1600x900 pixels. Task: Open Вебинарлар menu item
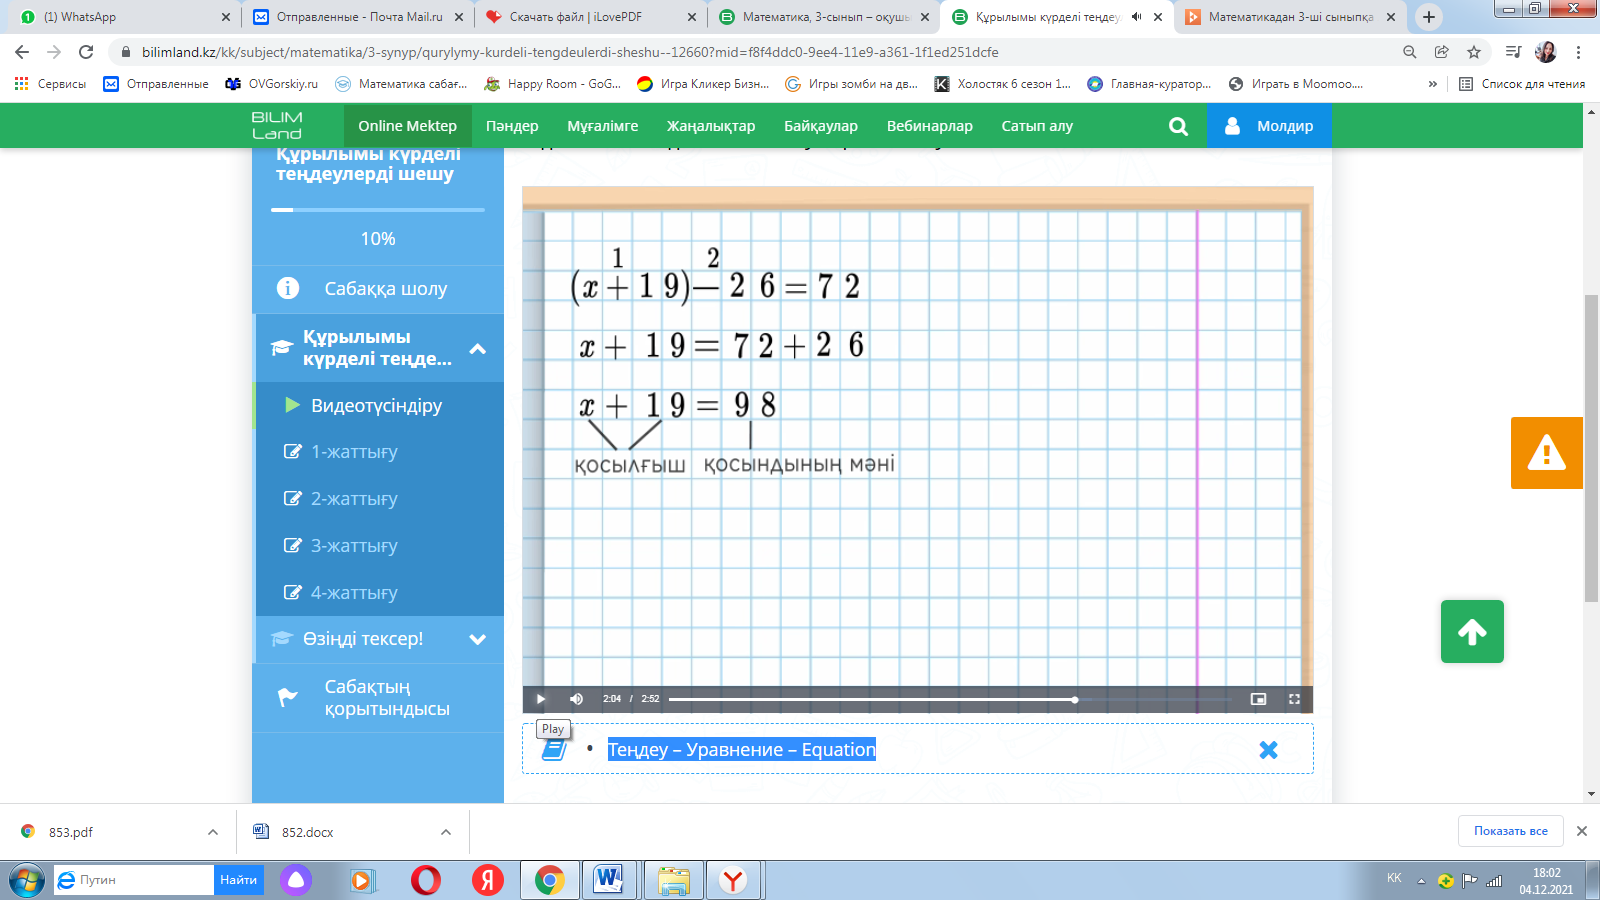pos(930,126)
